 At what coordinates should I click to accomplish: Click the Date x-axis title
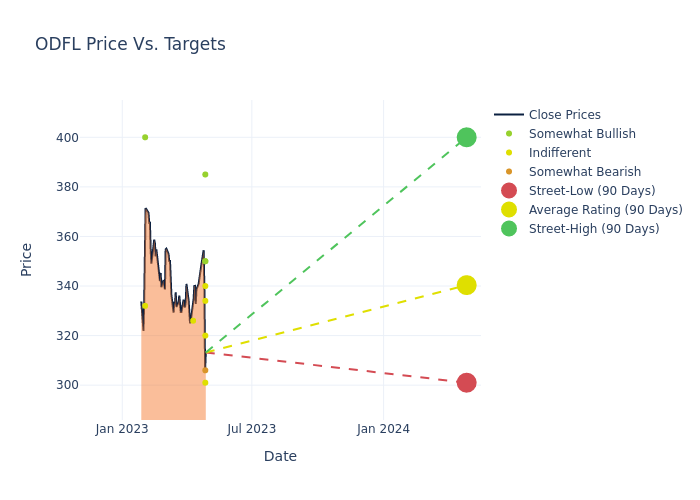(x=280, y=456)
